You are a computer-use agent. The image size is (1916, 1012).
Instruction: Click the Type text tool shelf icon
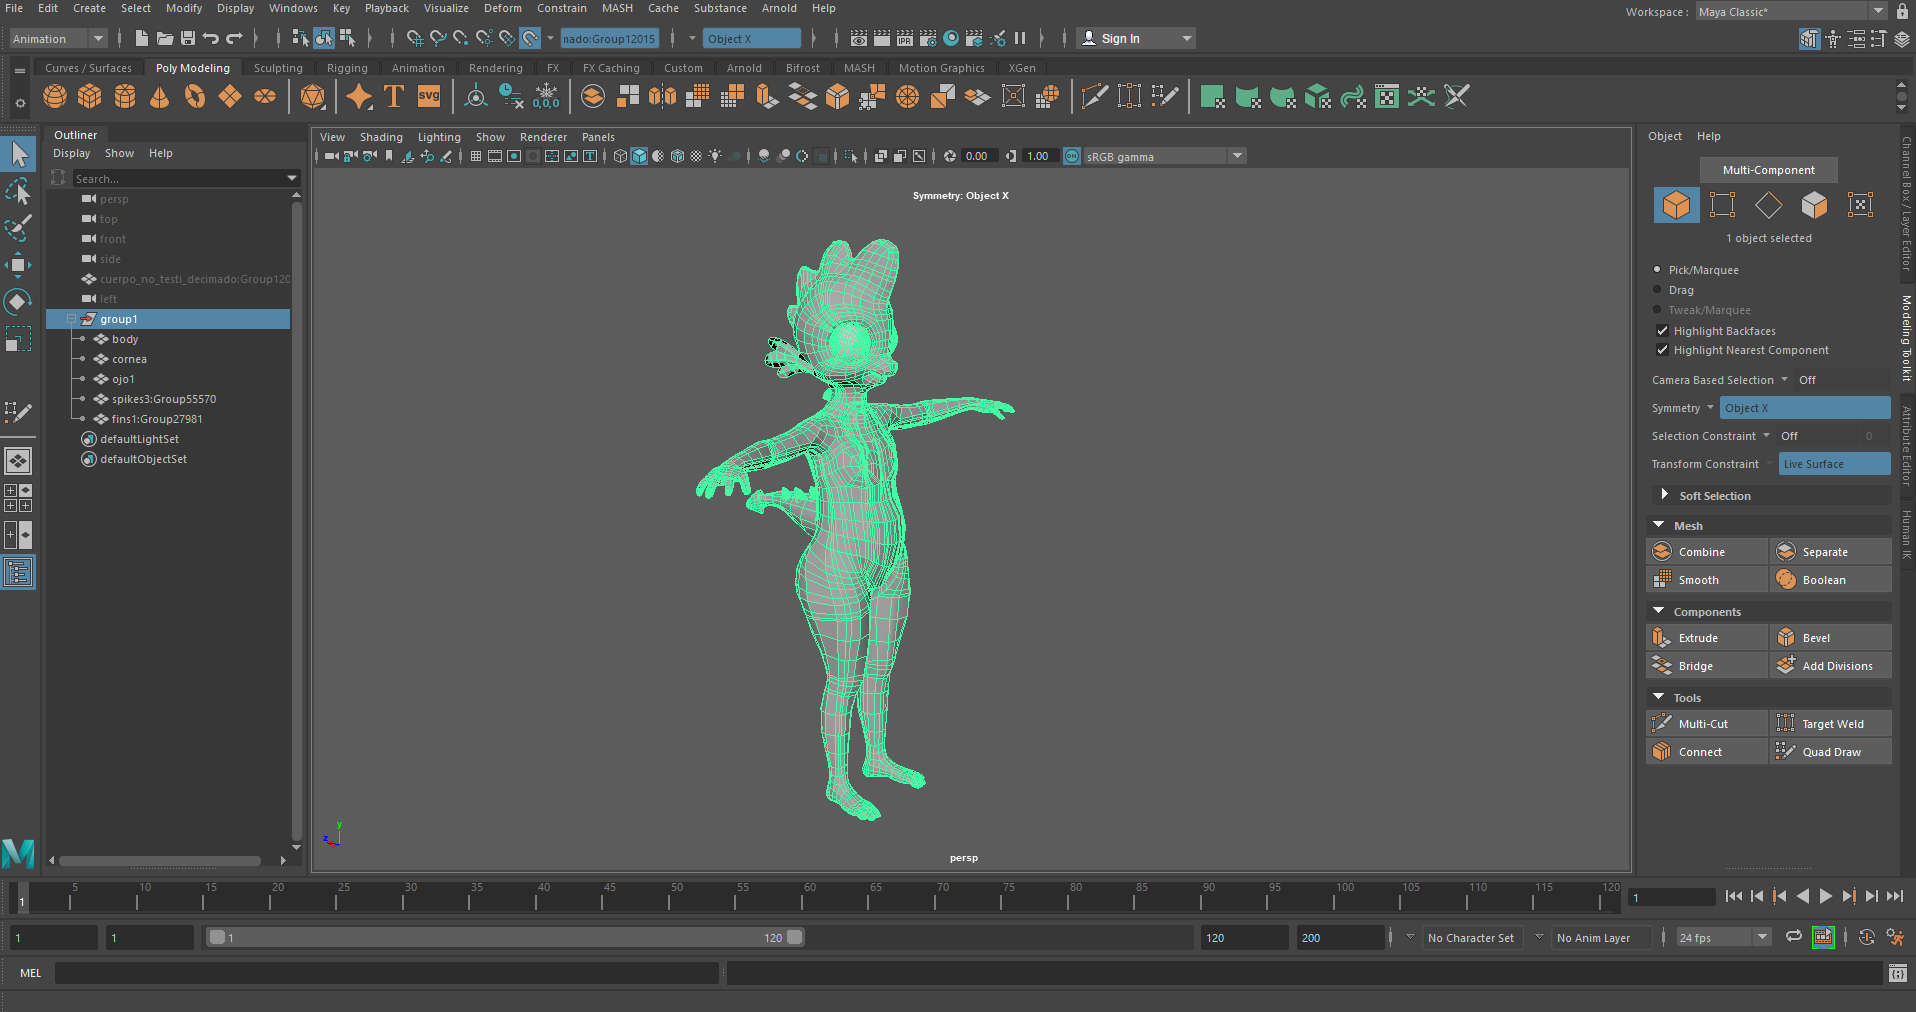coord(394,97)
